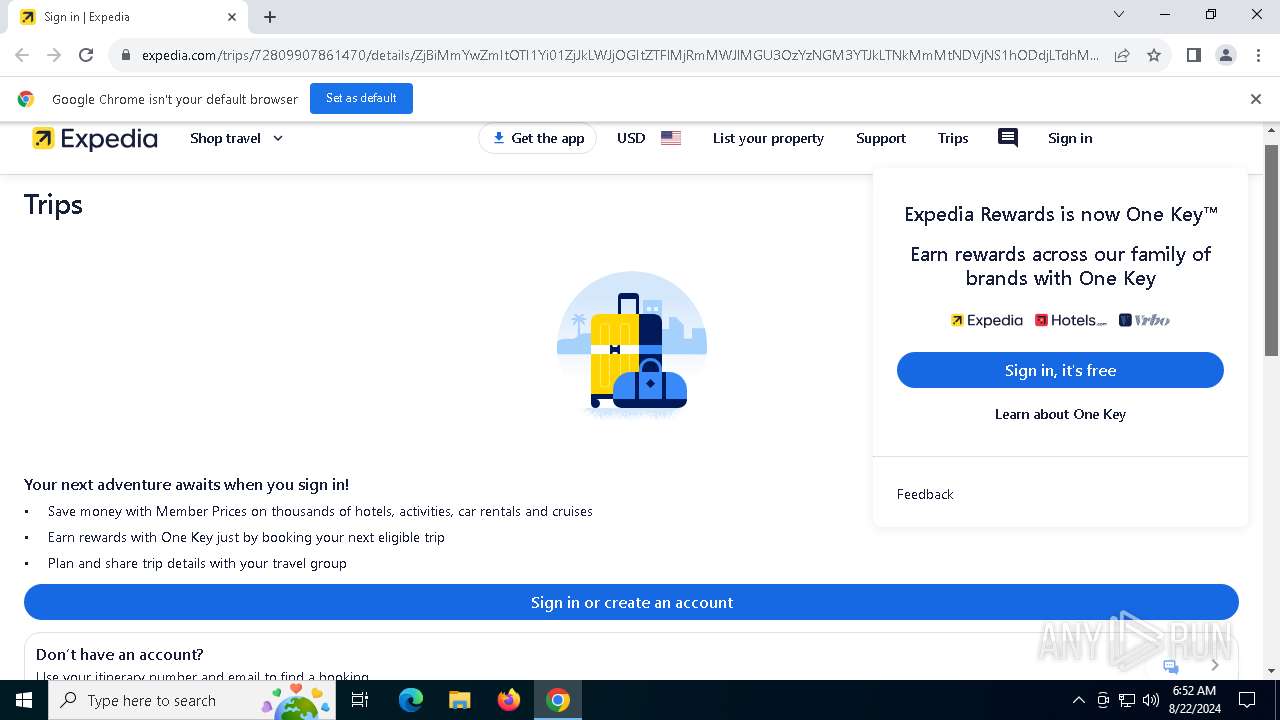Toggle the Chrome side panel
This screenshot has width=1280, height=720.
1193,55
